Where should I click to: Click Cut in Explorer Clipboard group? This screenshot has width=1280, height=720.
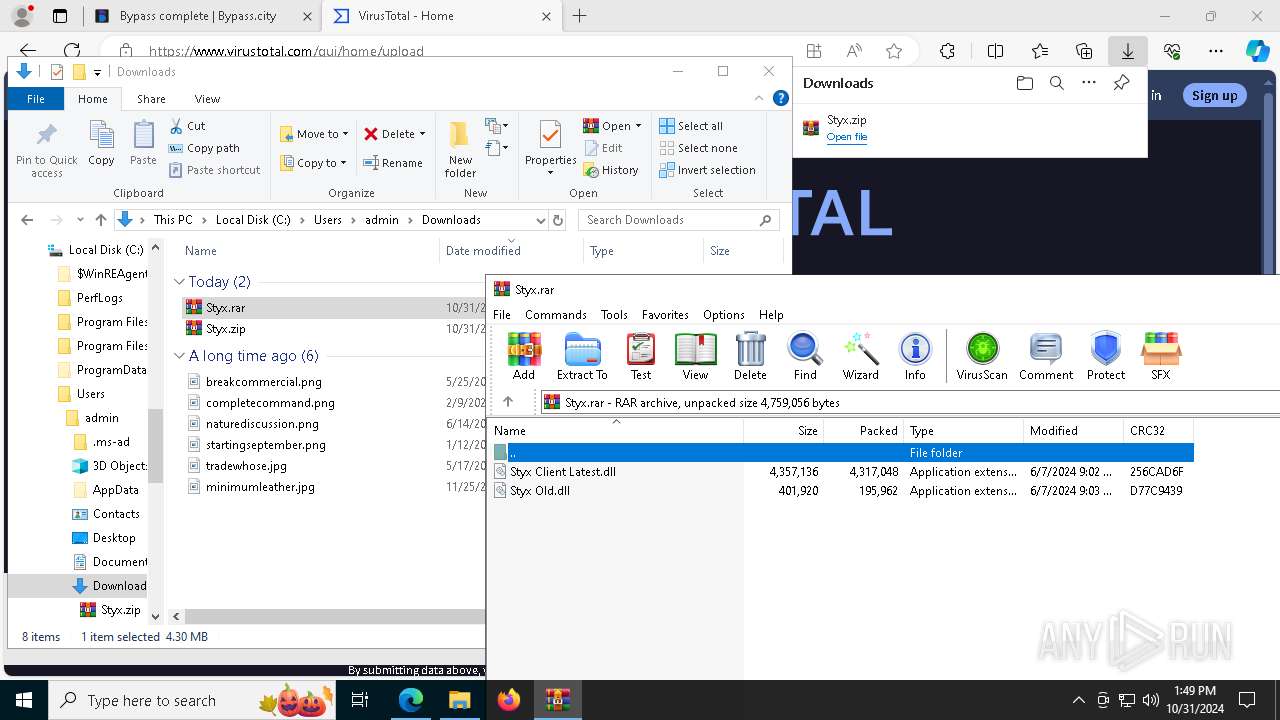click(x=187, y=126)
